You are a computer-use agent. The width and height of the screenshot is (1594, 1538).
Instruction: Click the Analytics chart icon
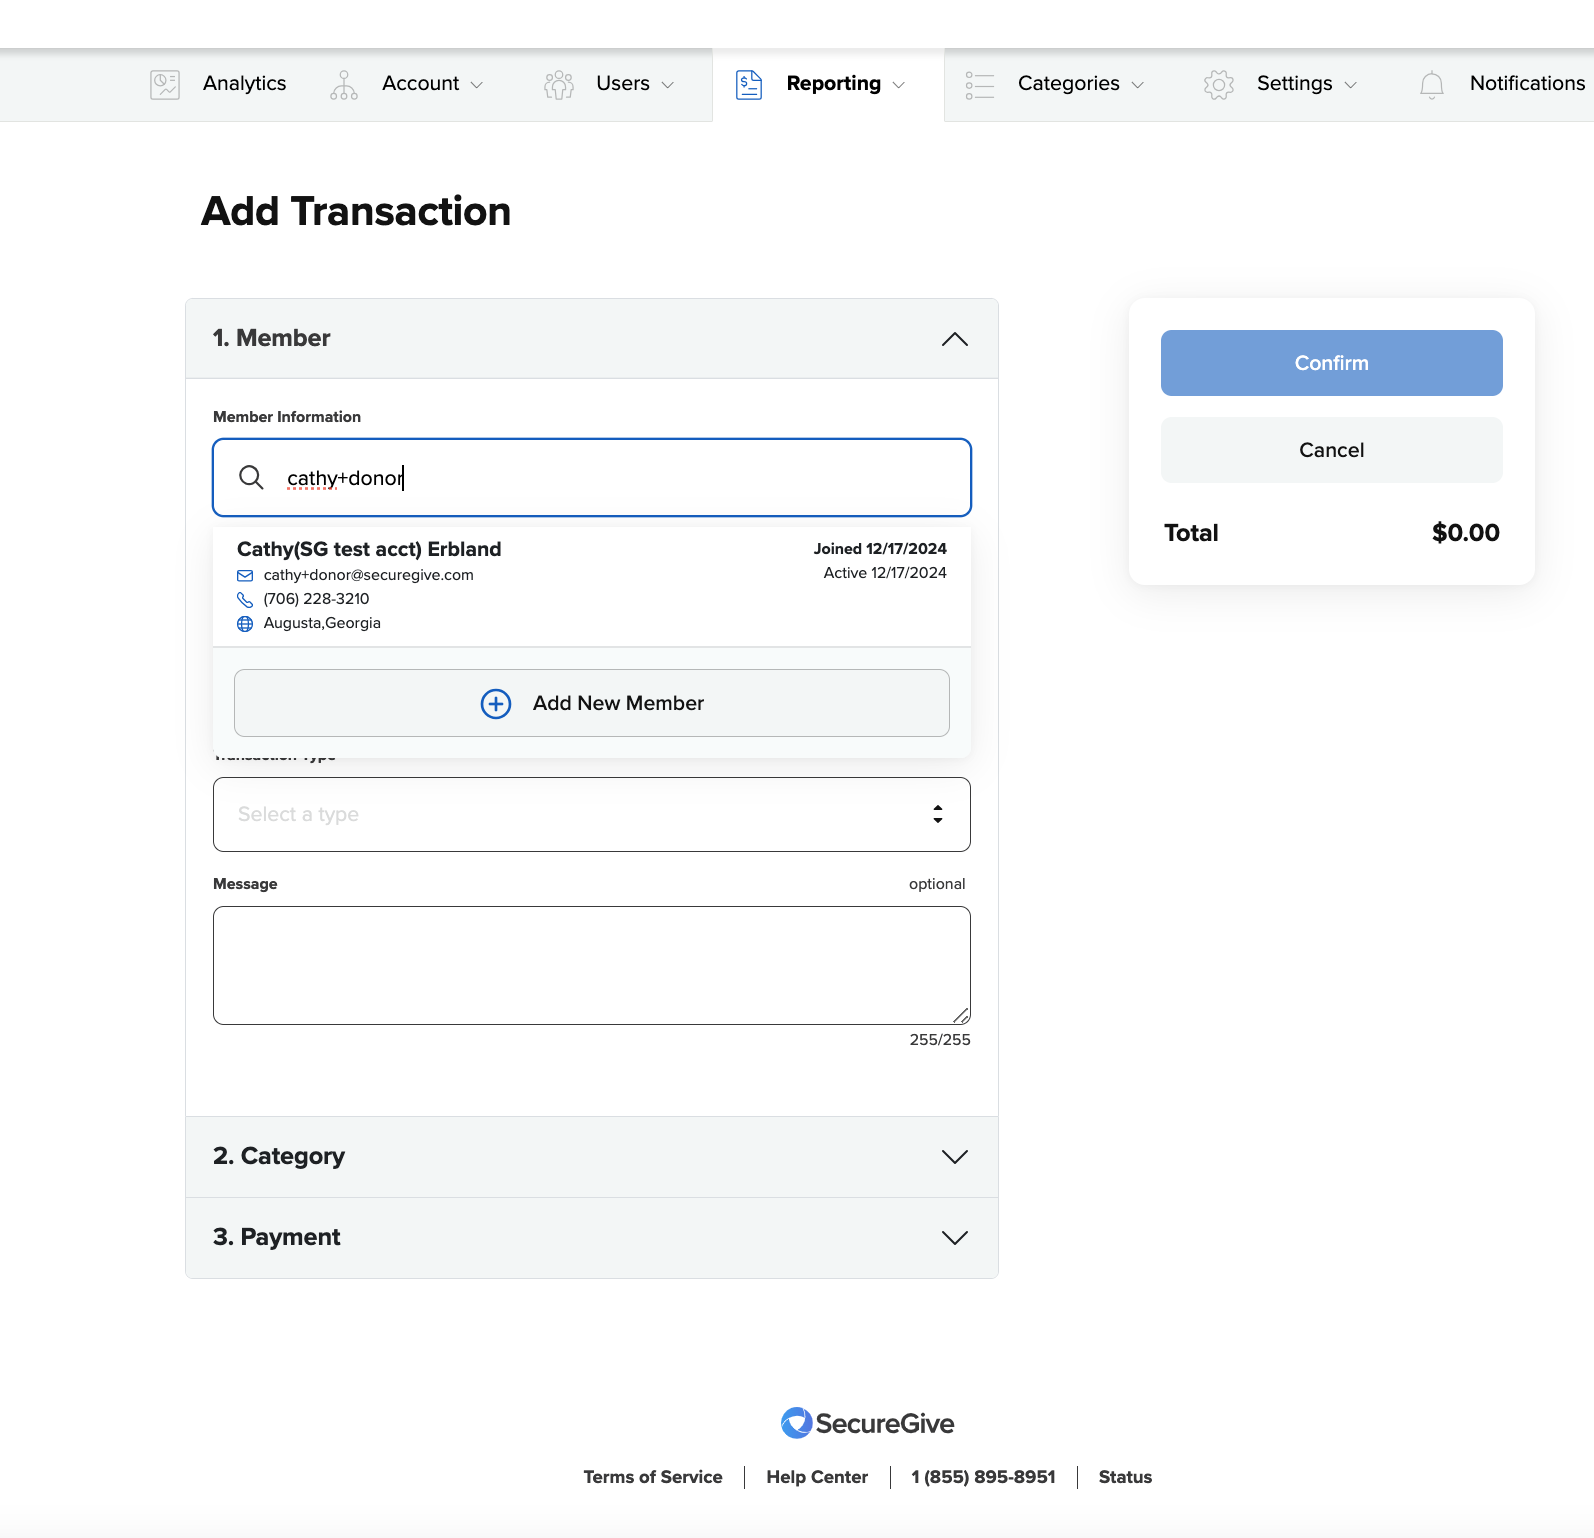pyautogui.click(x=165, y=84)
